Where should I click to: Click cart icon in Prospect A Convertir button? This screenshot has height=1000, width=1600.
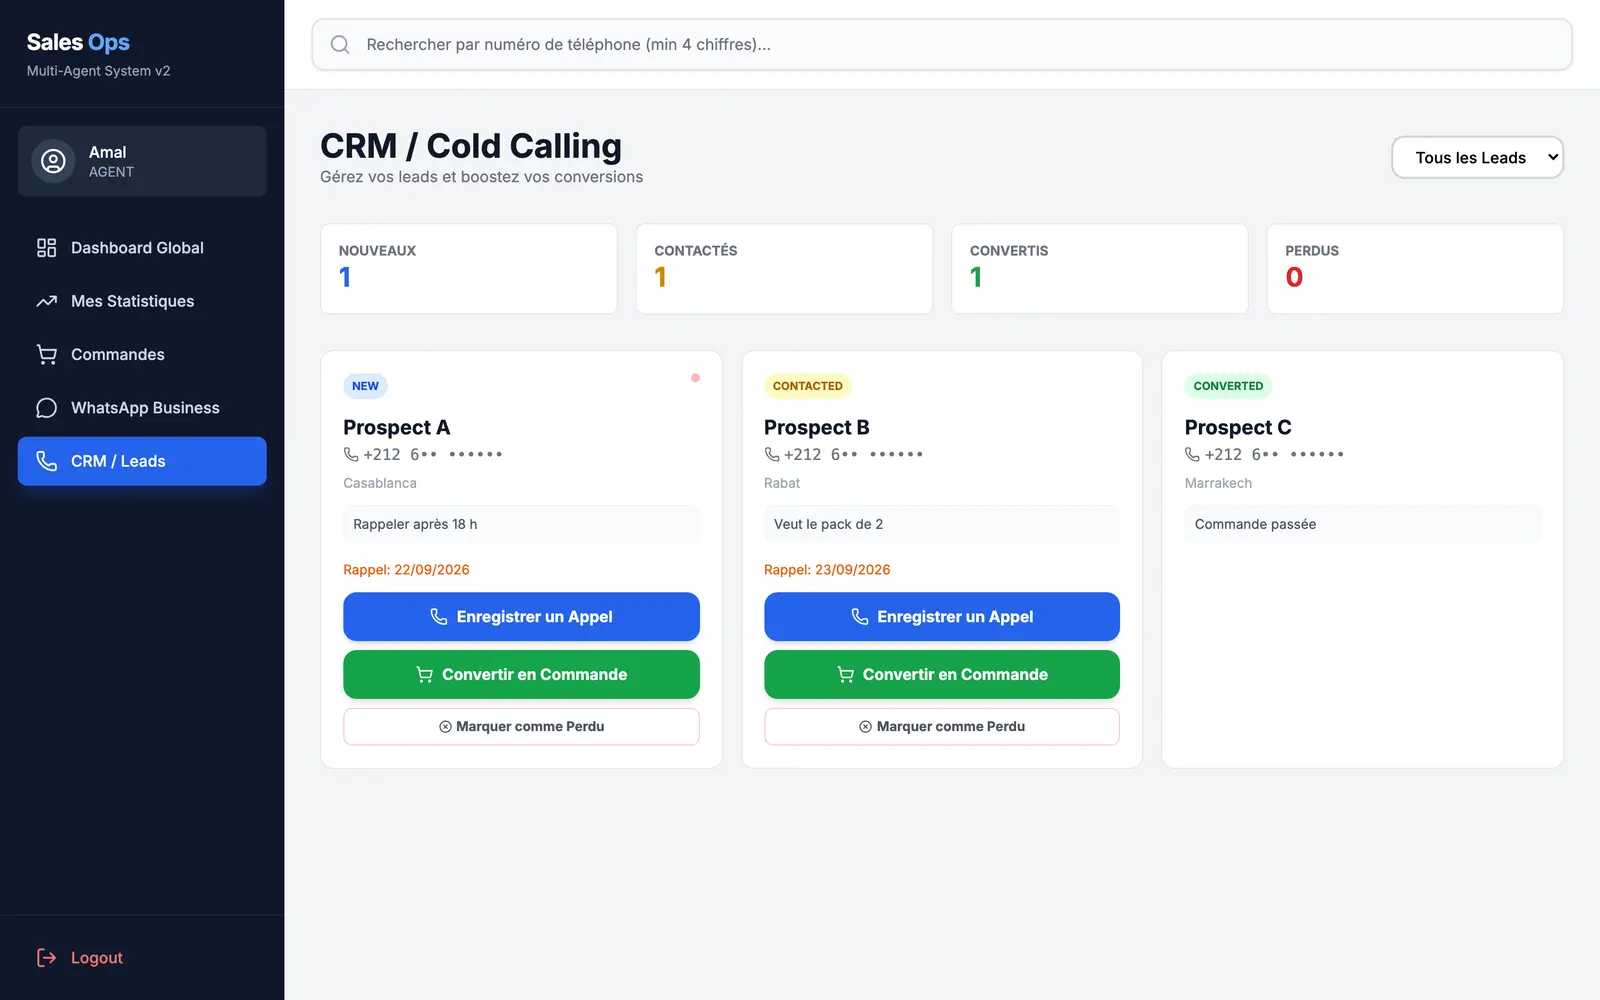(x=425, y=675)
